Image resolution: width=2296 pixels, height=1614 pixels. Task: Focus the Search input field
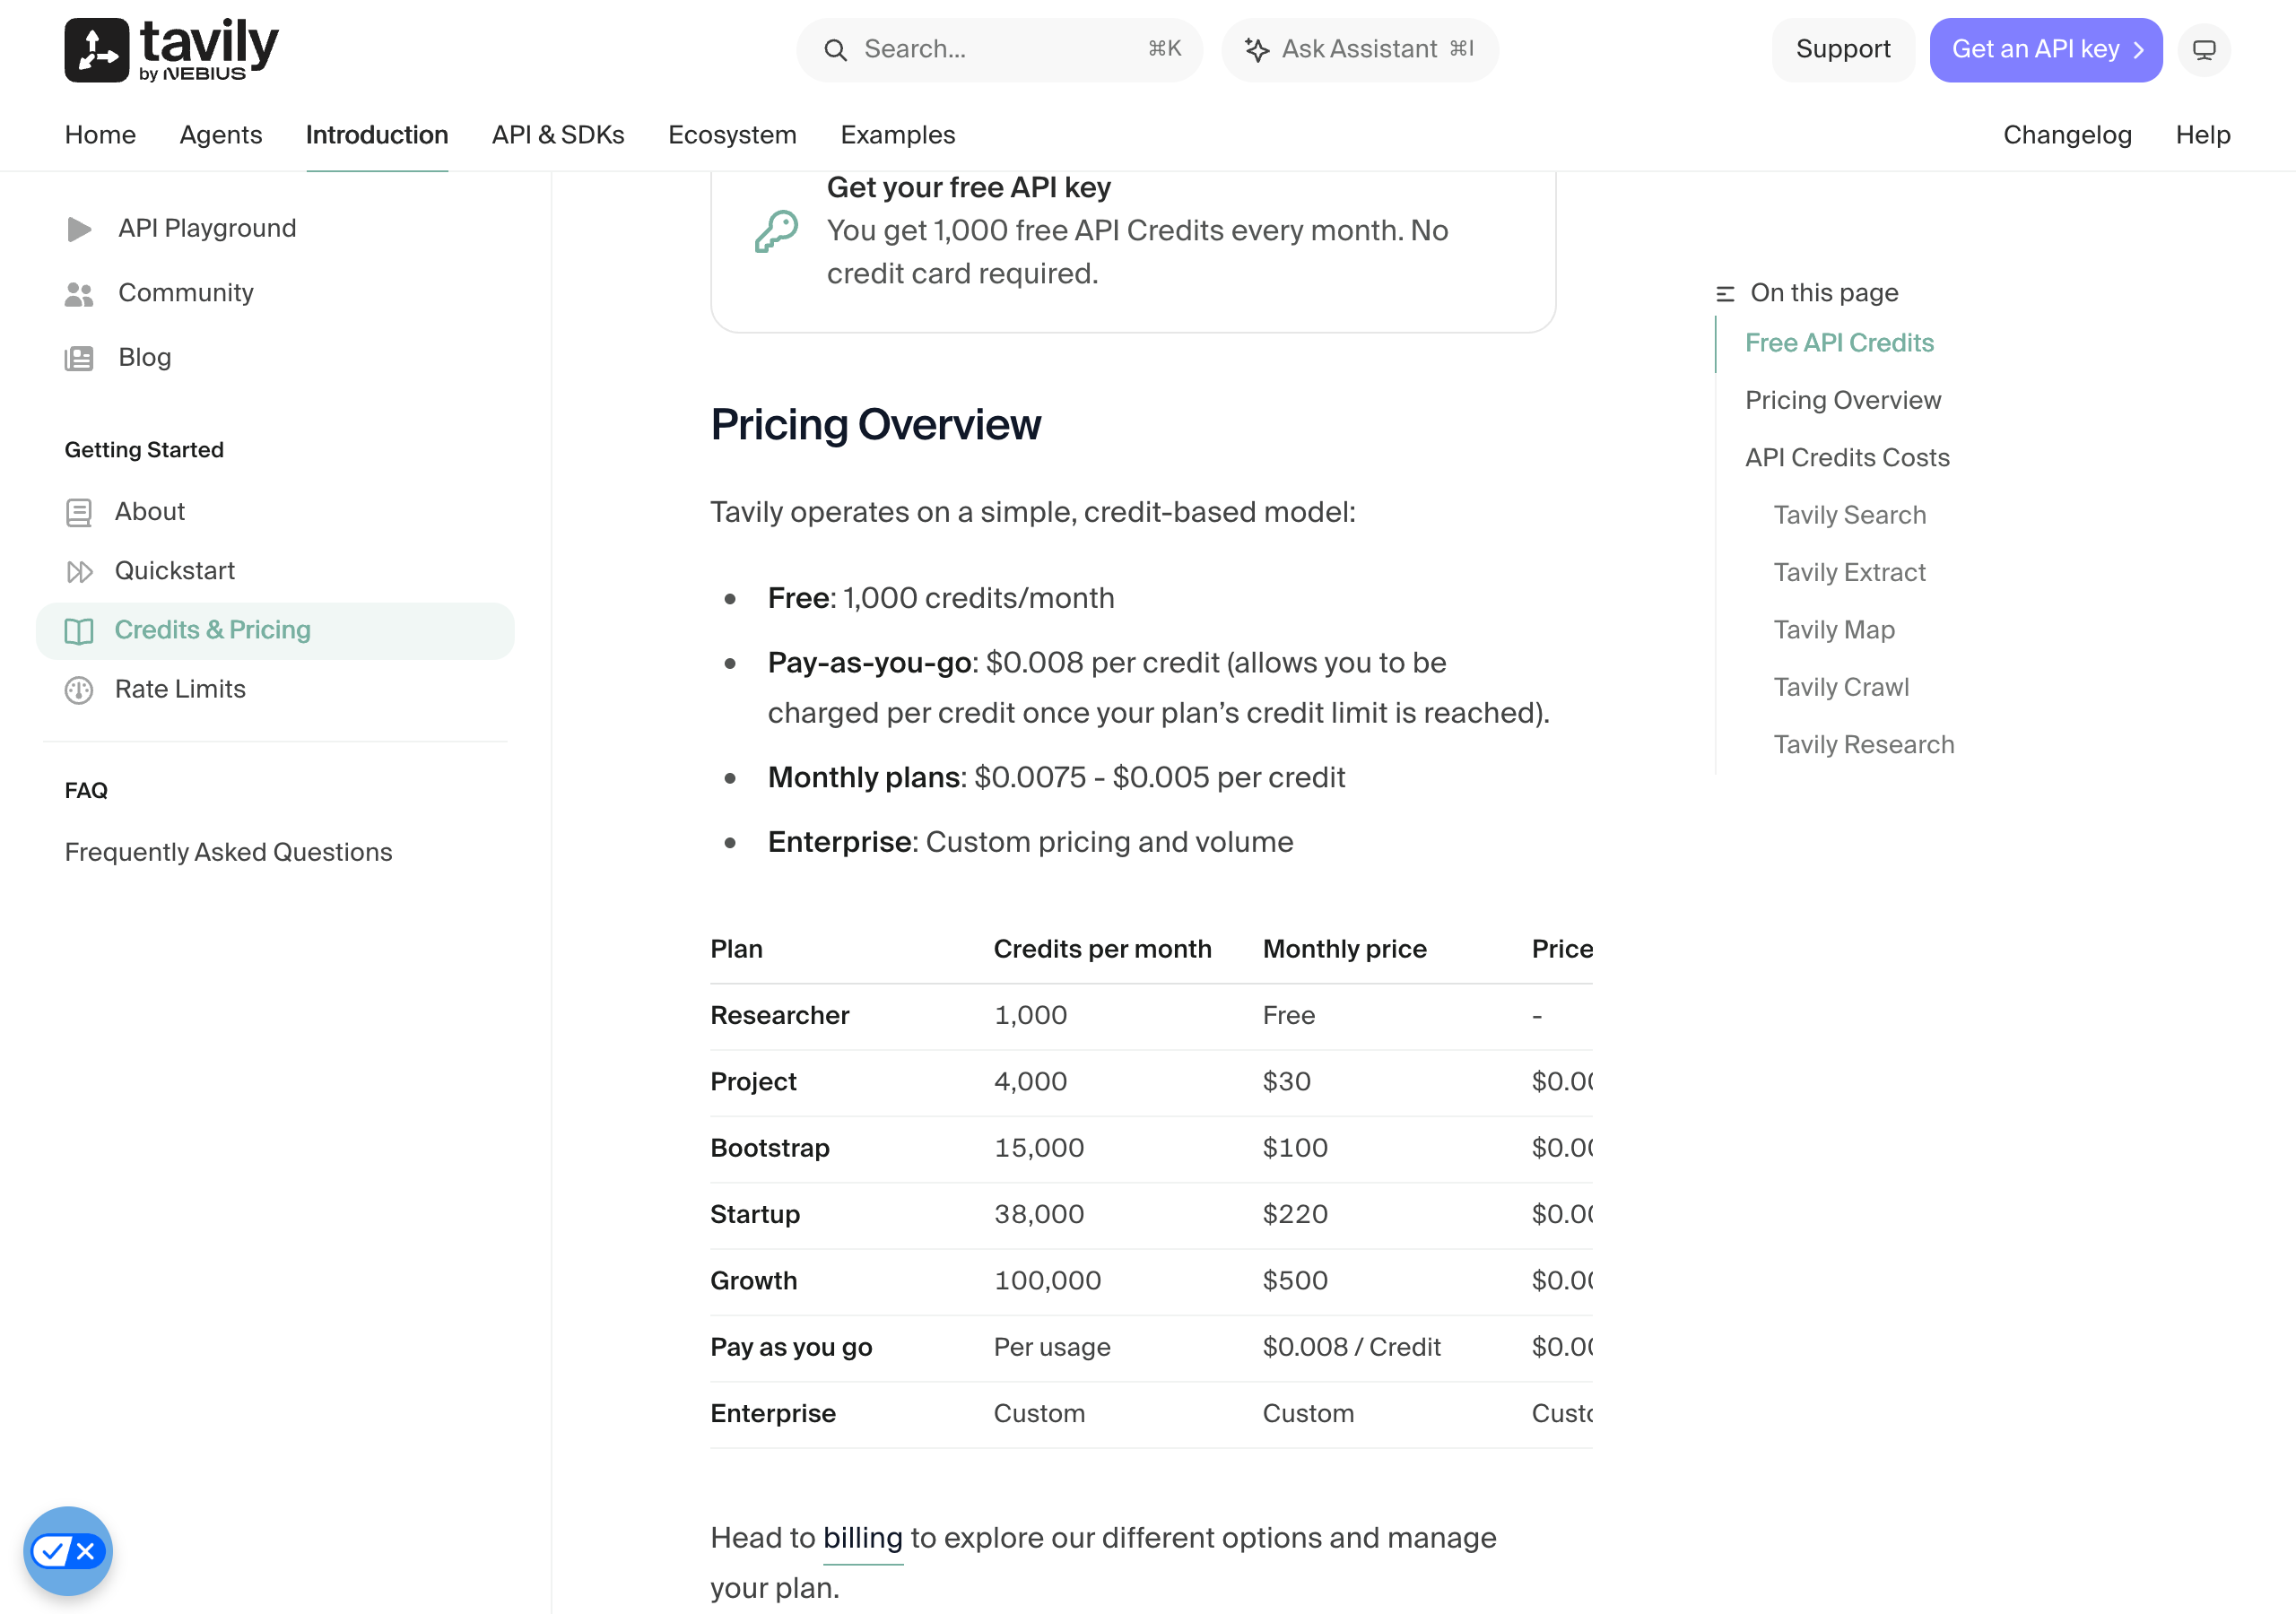click(999, 50)
